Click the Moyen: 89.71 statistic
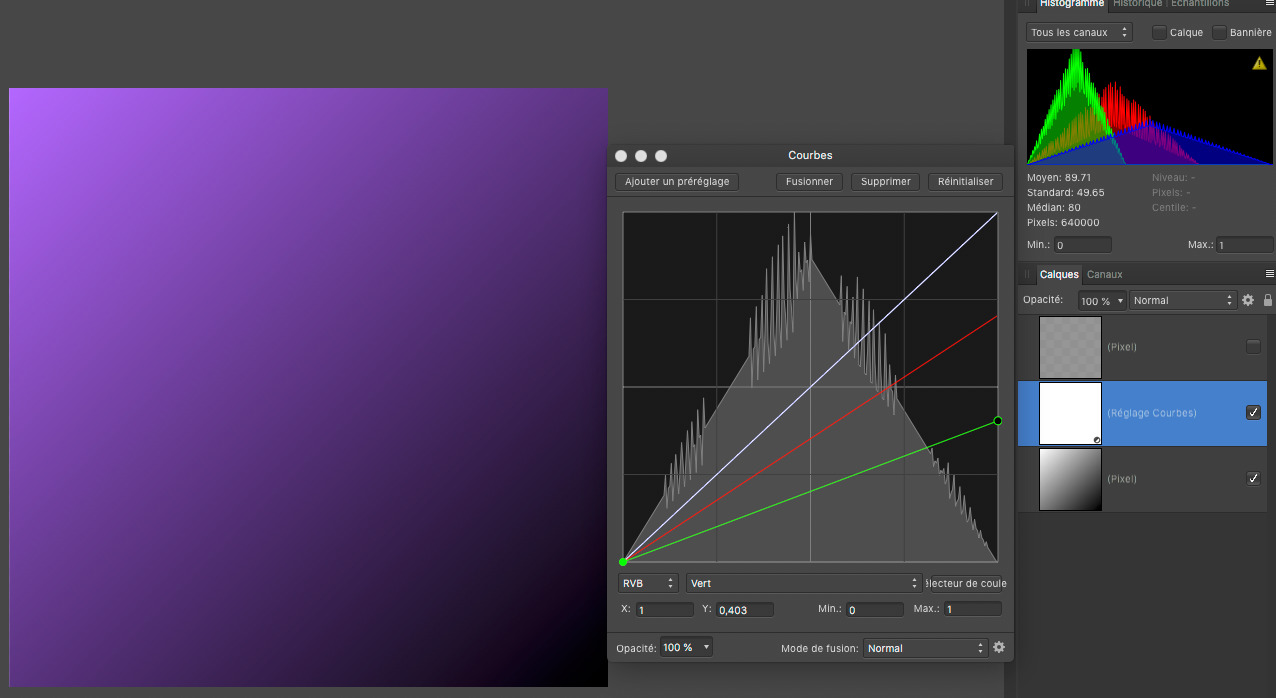The height and width of the screenshot is (698, 1276). 1059,177
